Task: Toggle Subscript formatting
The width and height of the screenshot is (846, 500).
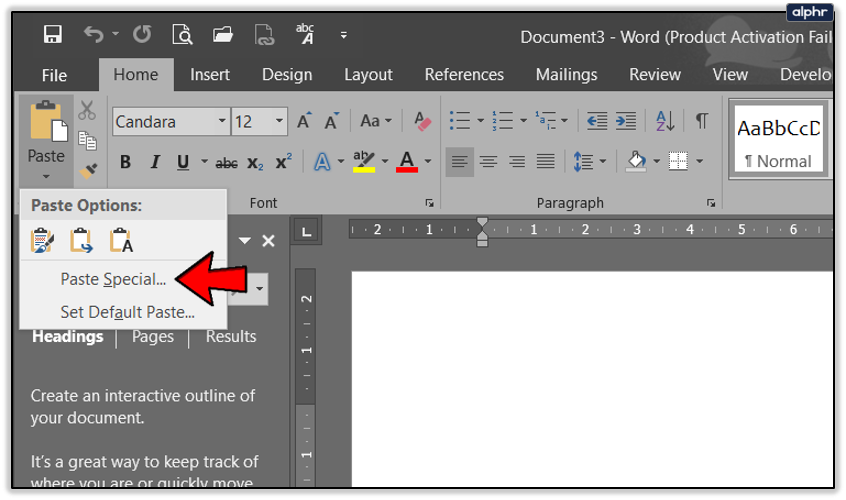Action: click(255, 163)
